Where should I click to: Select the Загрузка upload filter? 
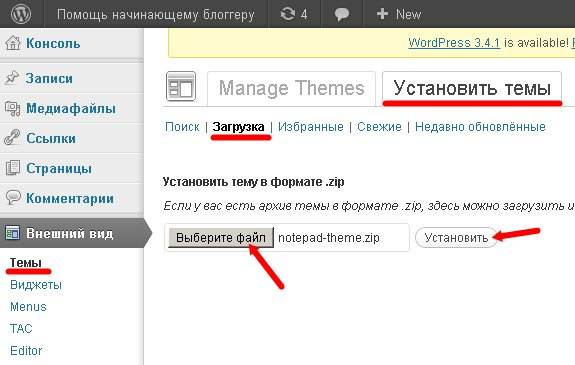(238, 127)
